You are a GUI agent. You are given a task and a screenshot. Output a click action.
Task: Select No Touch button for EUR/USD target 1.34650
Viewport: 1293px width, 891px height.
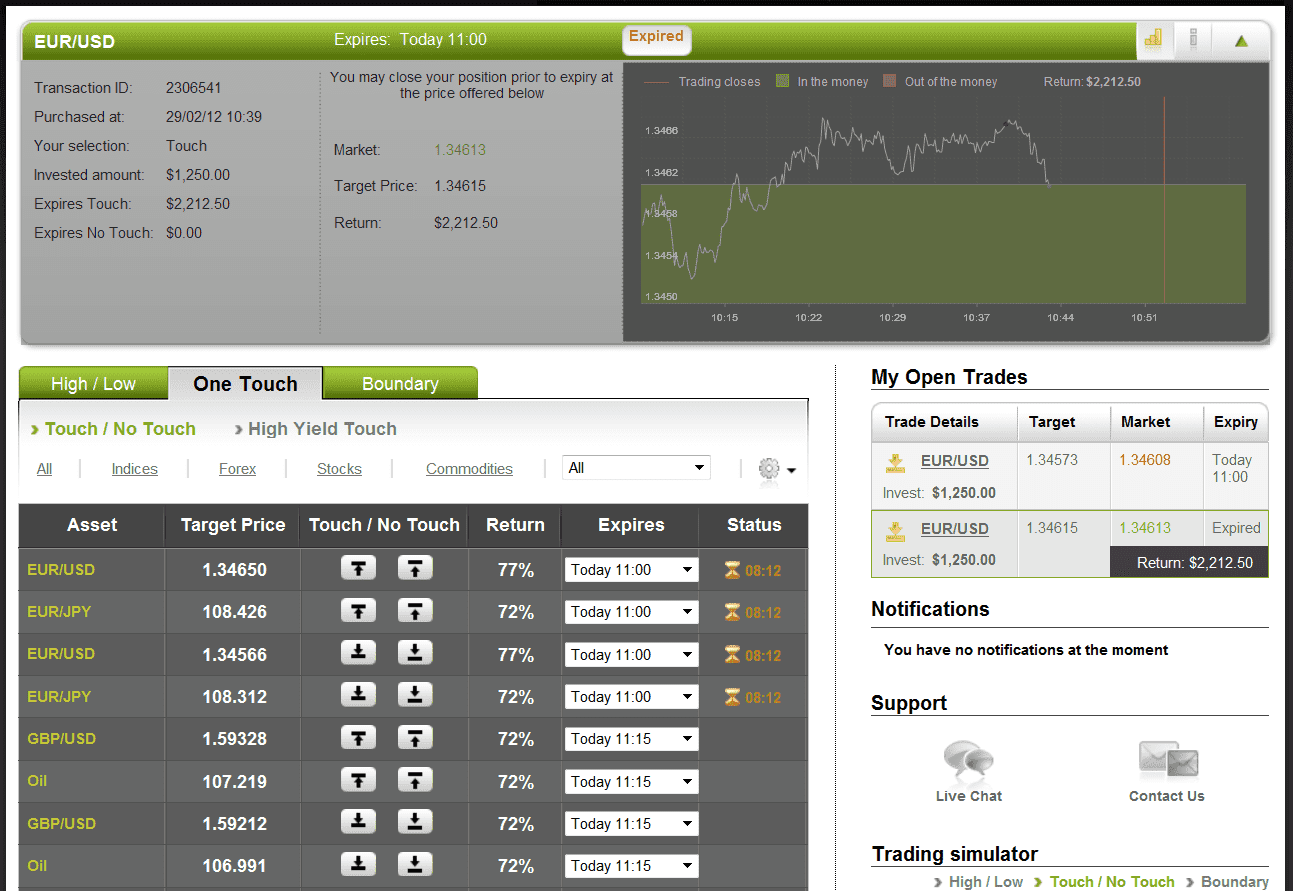(x=415, y=569)
